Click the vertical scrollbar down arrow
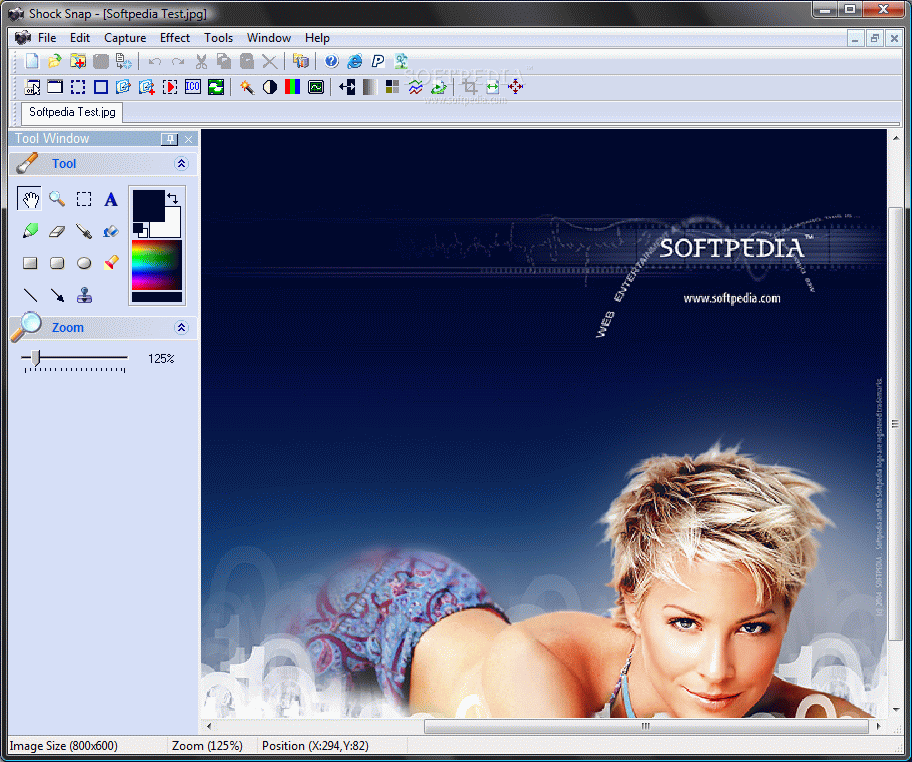The image size is (912, 762). [x=896, y=710]
